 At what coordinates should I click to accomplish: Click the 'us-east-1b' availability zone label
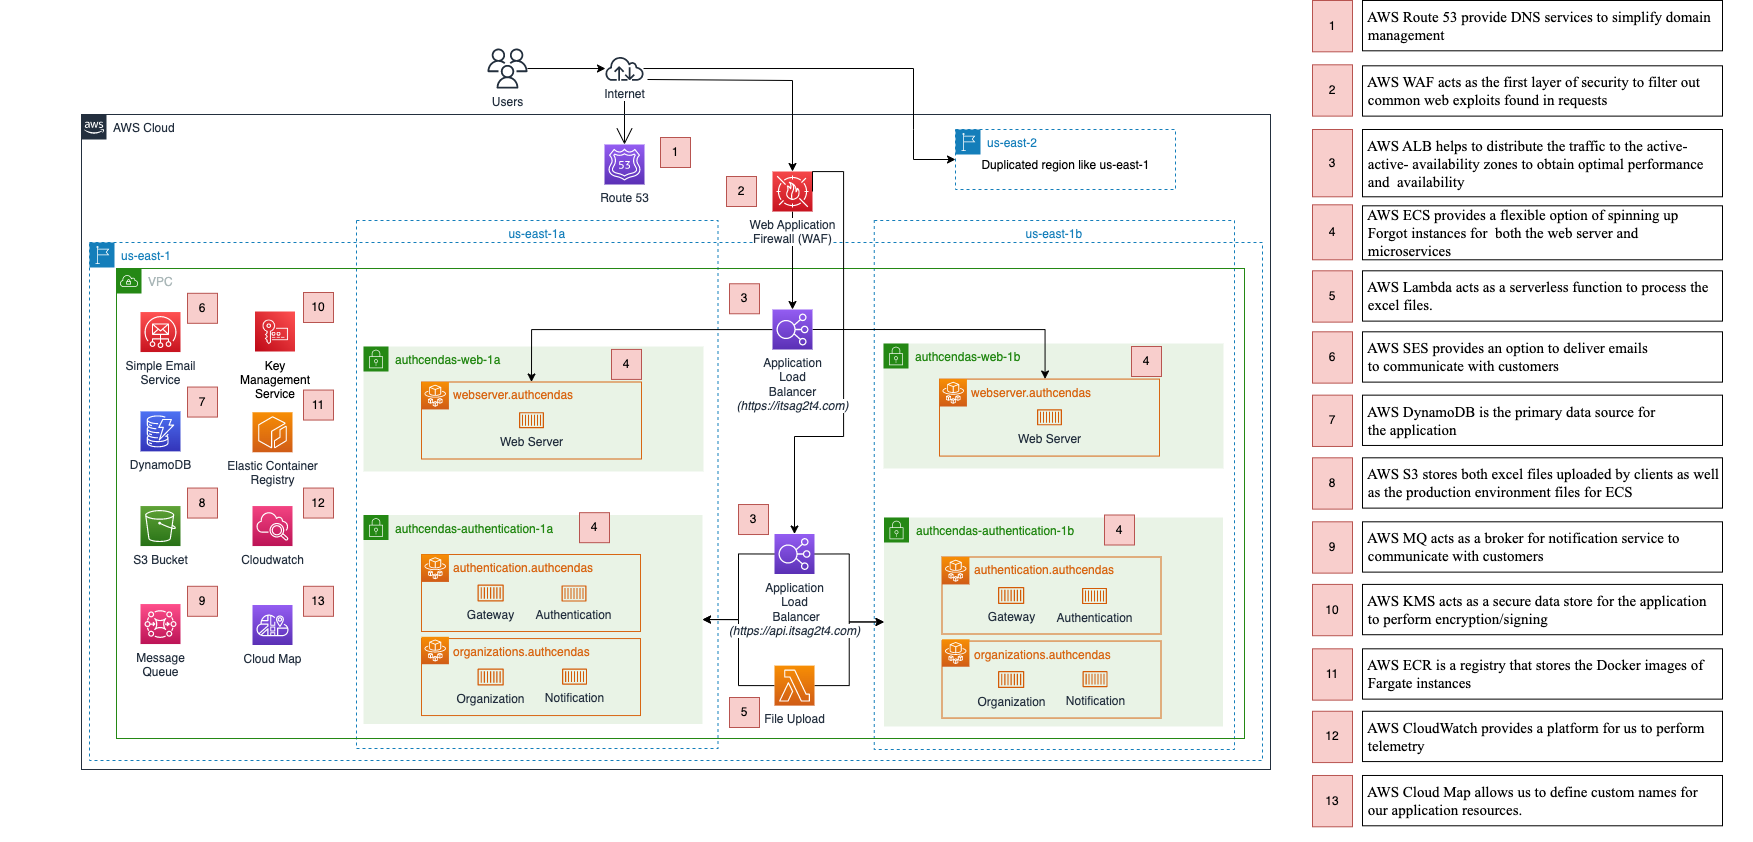coord(1054,234)
